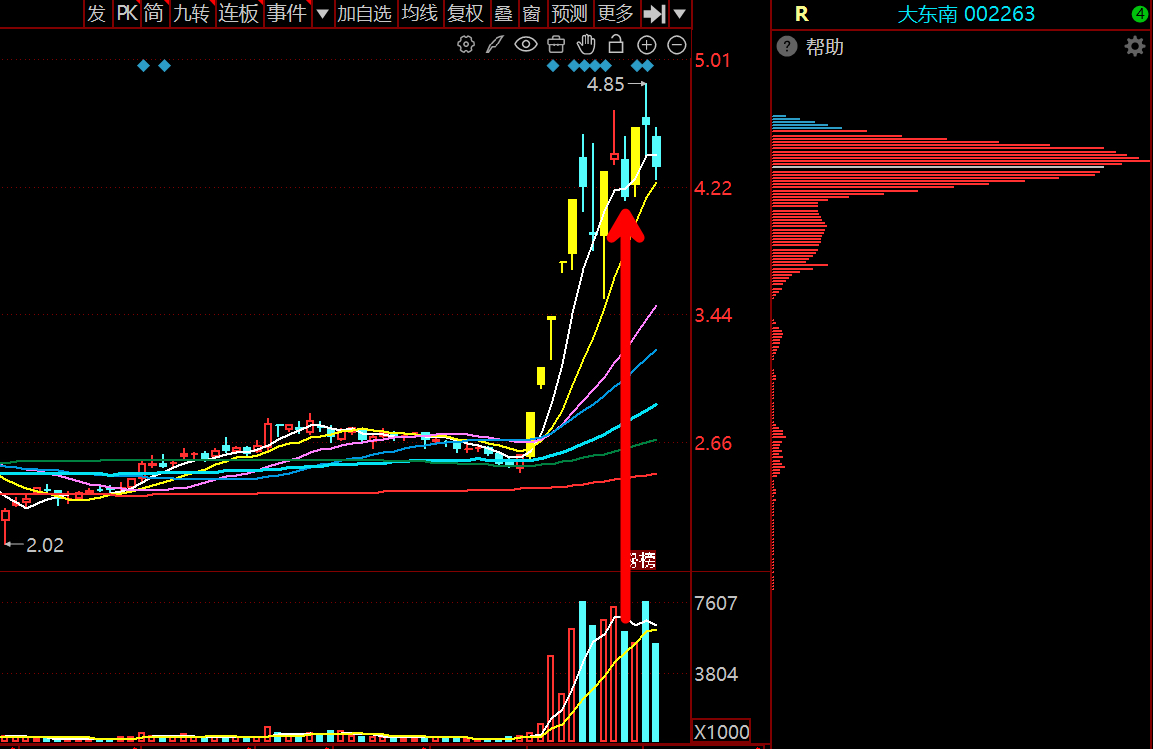The image size is (1153, 749).
Task: Click the 叠 overlay button
Action: point(503,13)
